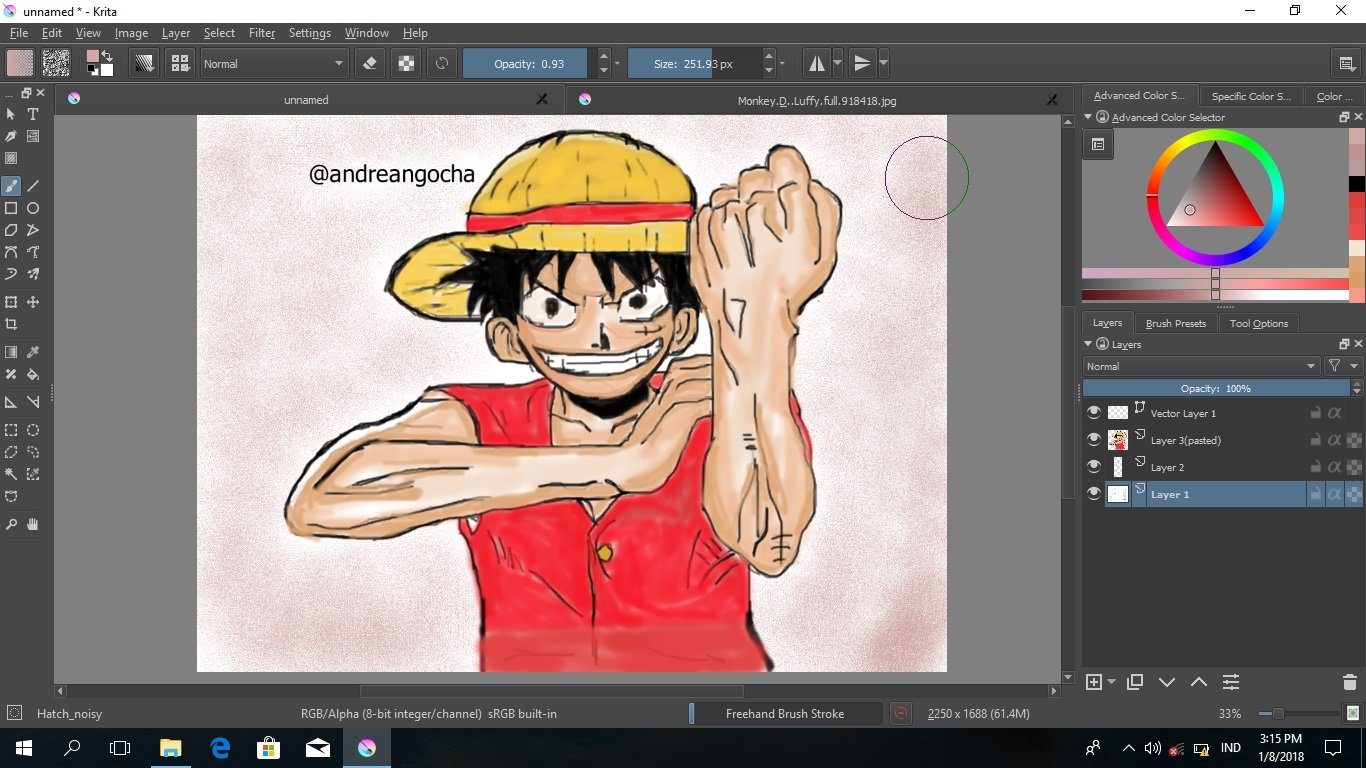This screenshot has width=1366, height=768.
Task: Select the Measure tool
Action: tap(33, 402)
